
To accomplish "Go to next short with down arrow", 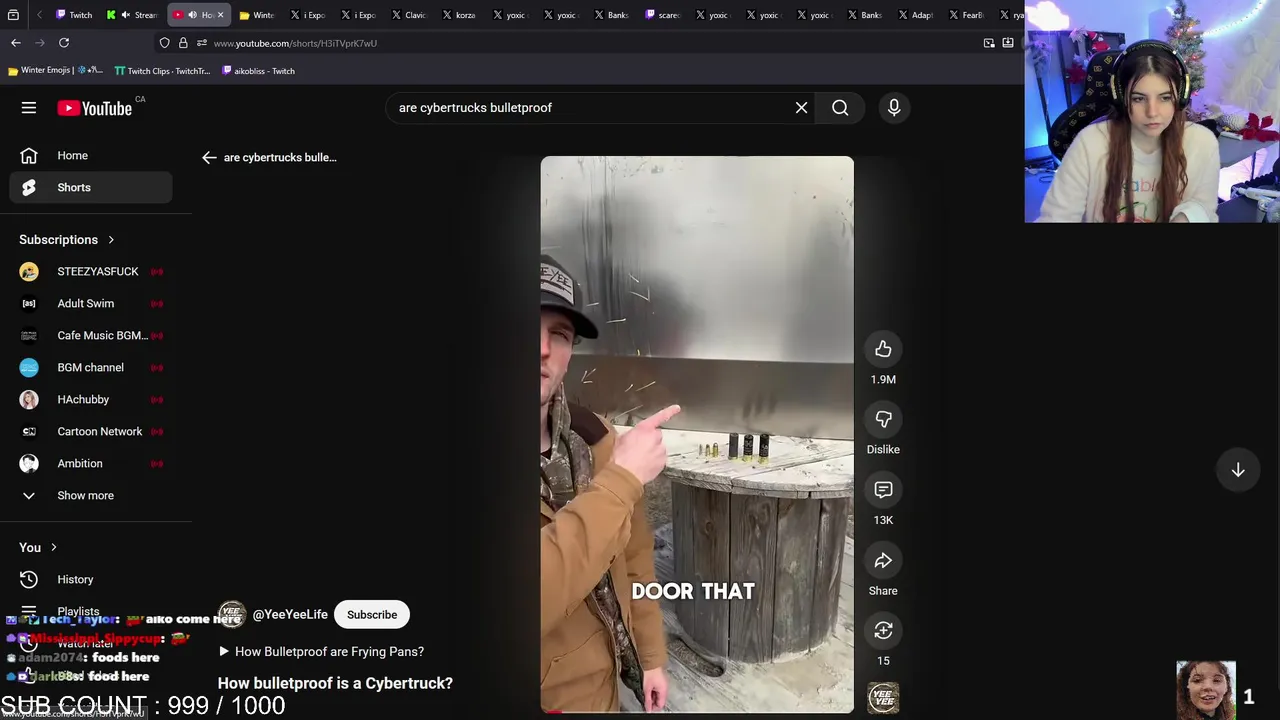I will [1238, 470].
